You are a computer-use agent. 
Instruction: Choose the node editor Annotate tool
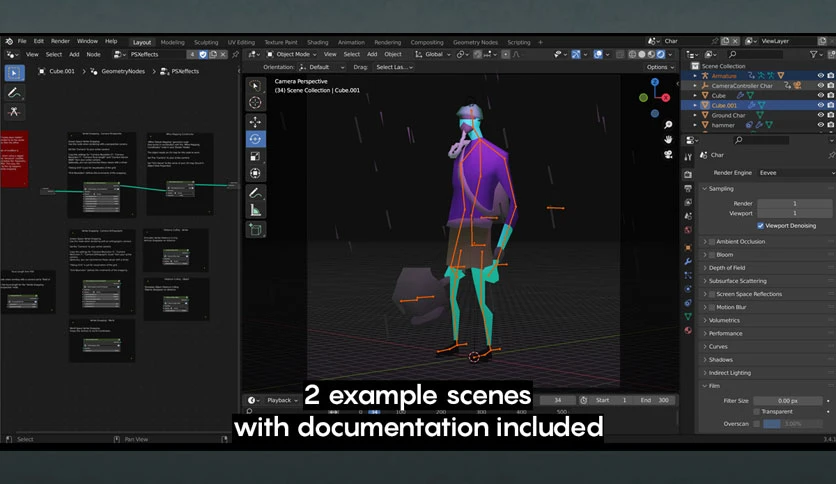pos(14,93)
